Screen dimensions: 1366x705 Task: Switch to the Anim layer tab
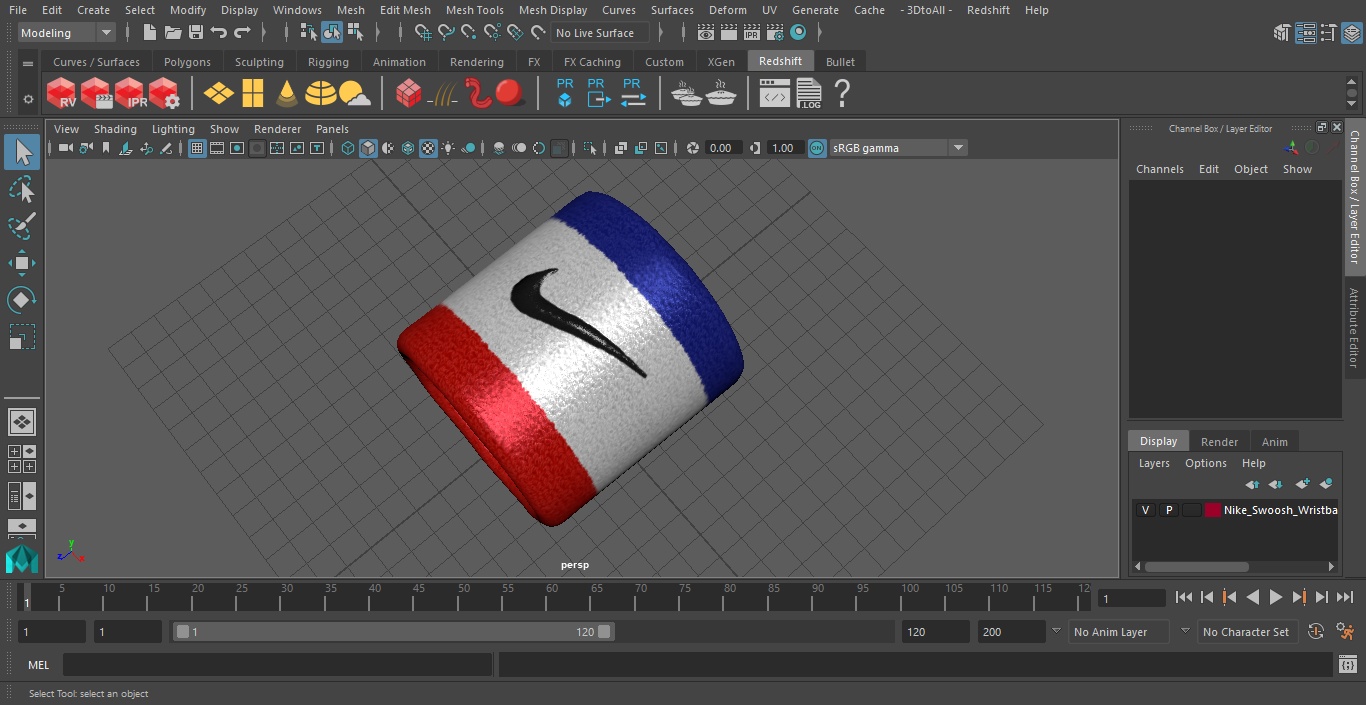tap(1274, 441)
